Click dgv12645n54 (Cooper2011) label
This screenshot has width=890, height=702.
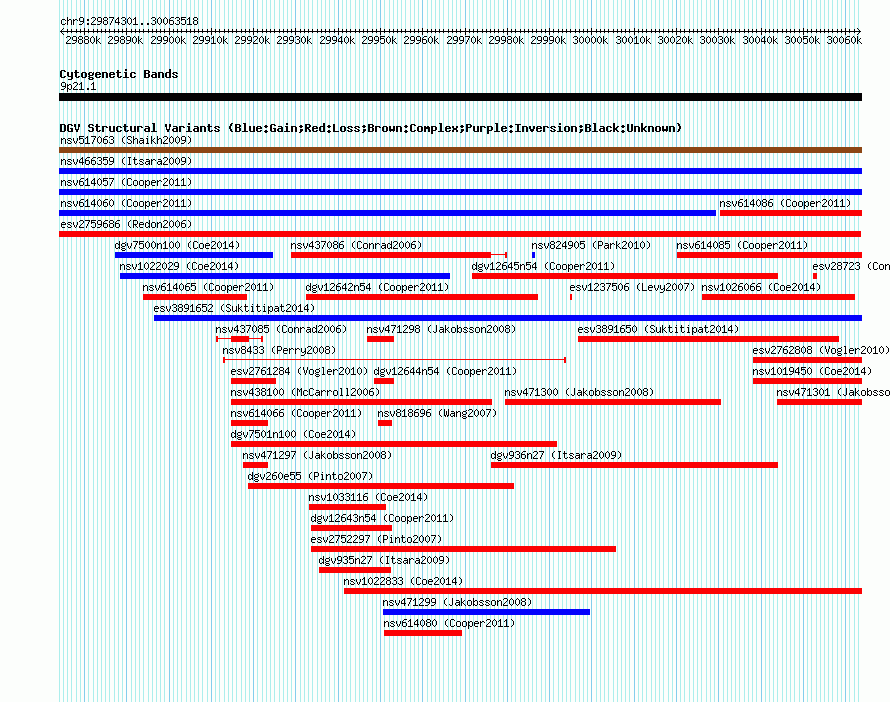coord(543,266)
